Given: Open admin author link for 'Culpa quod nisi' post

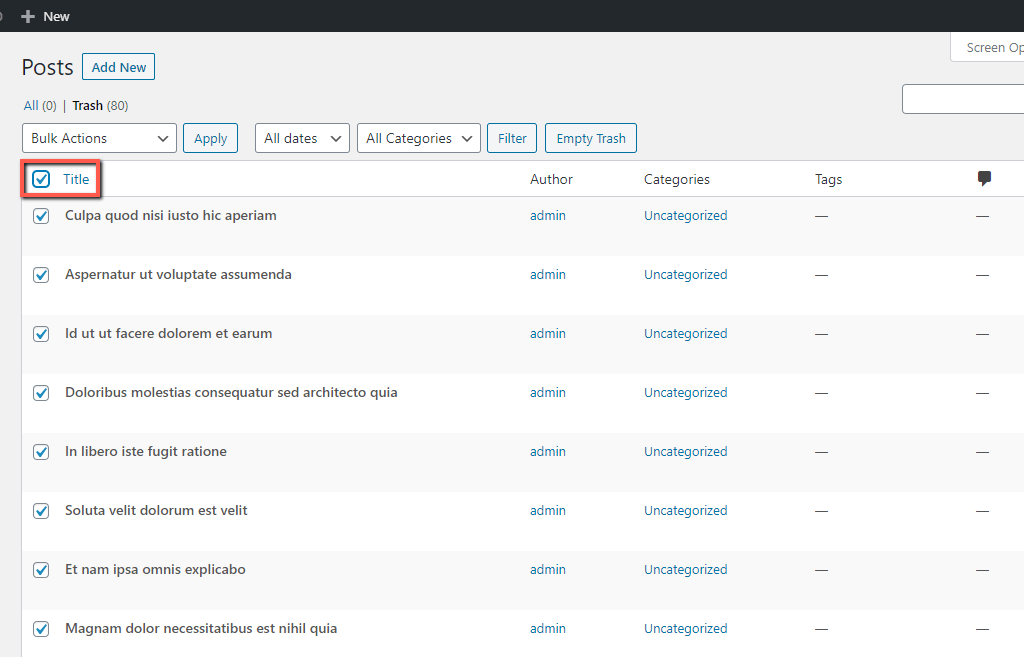Looking at the screenshot, I should (548, 216).
